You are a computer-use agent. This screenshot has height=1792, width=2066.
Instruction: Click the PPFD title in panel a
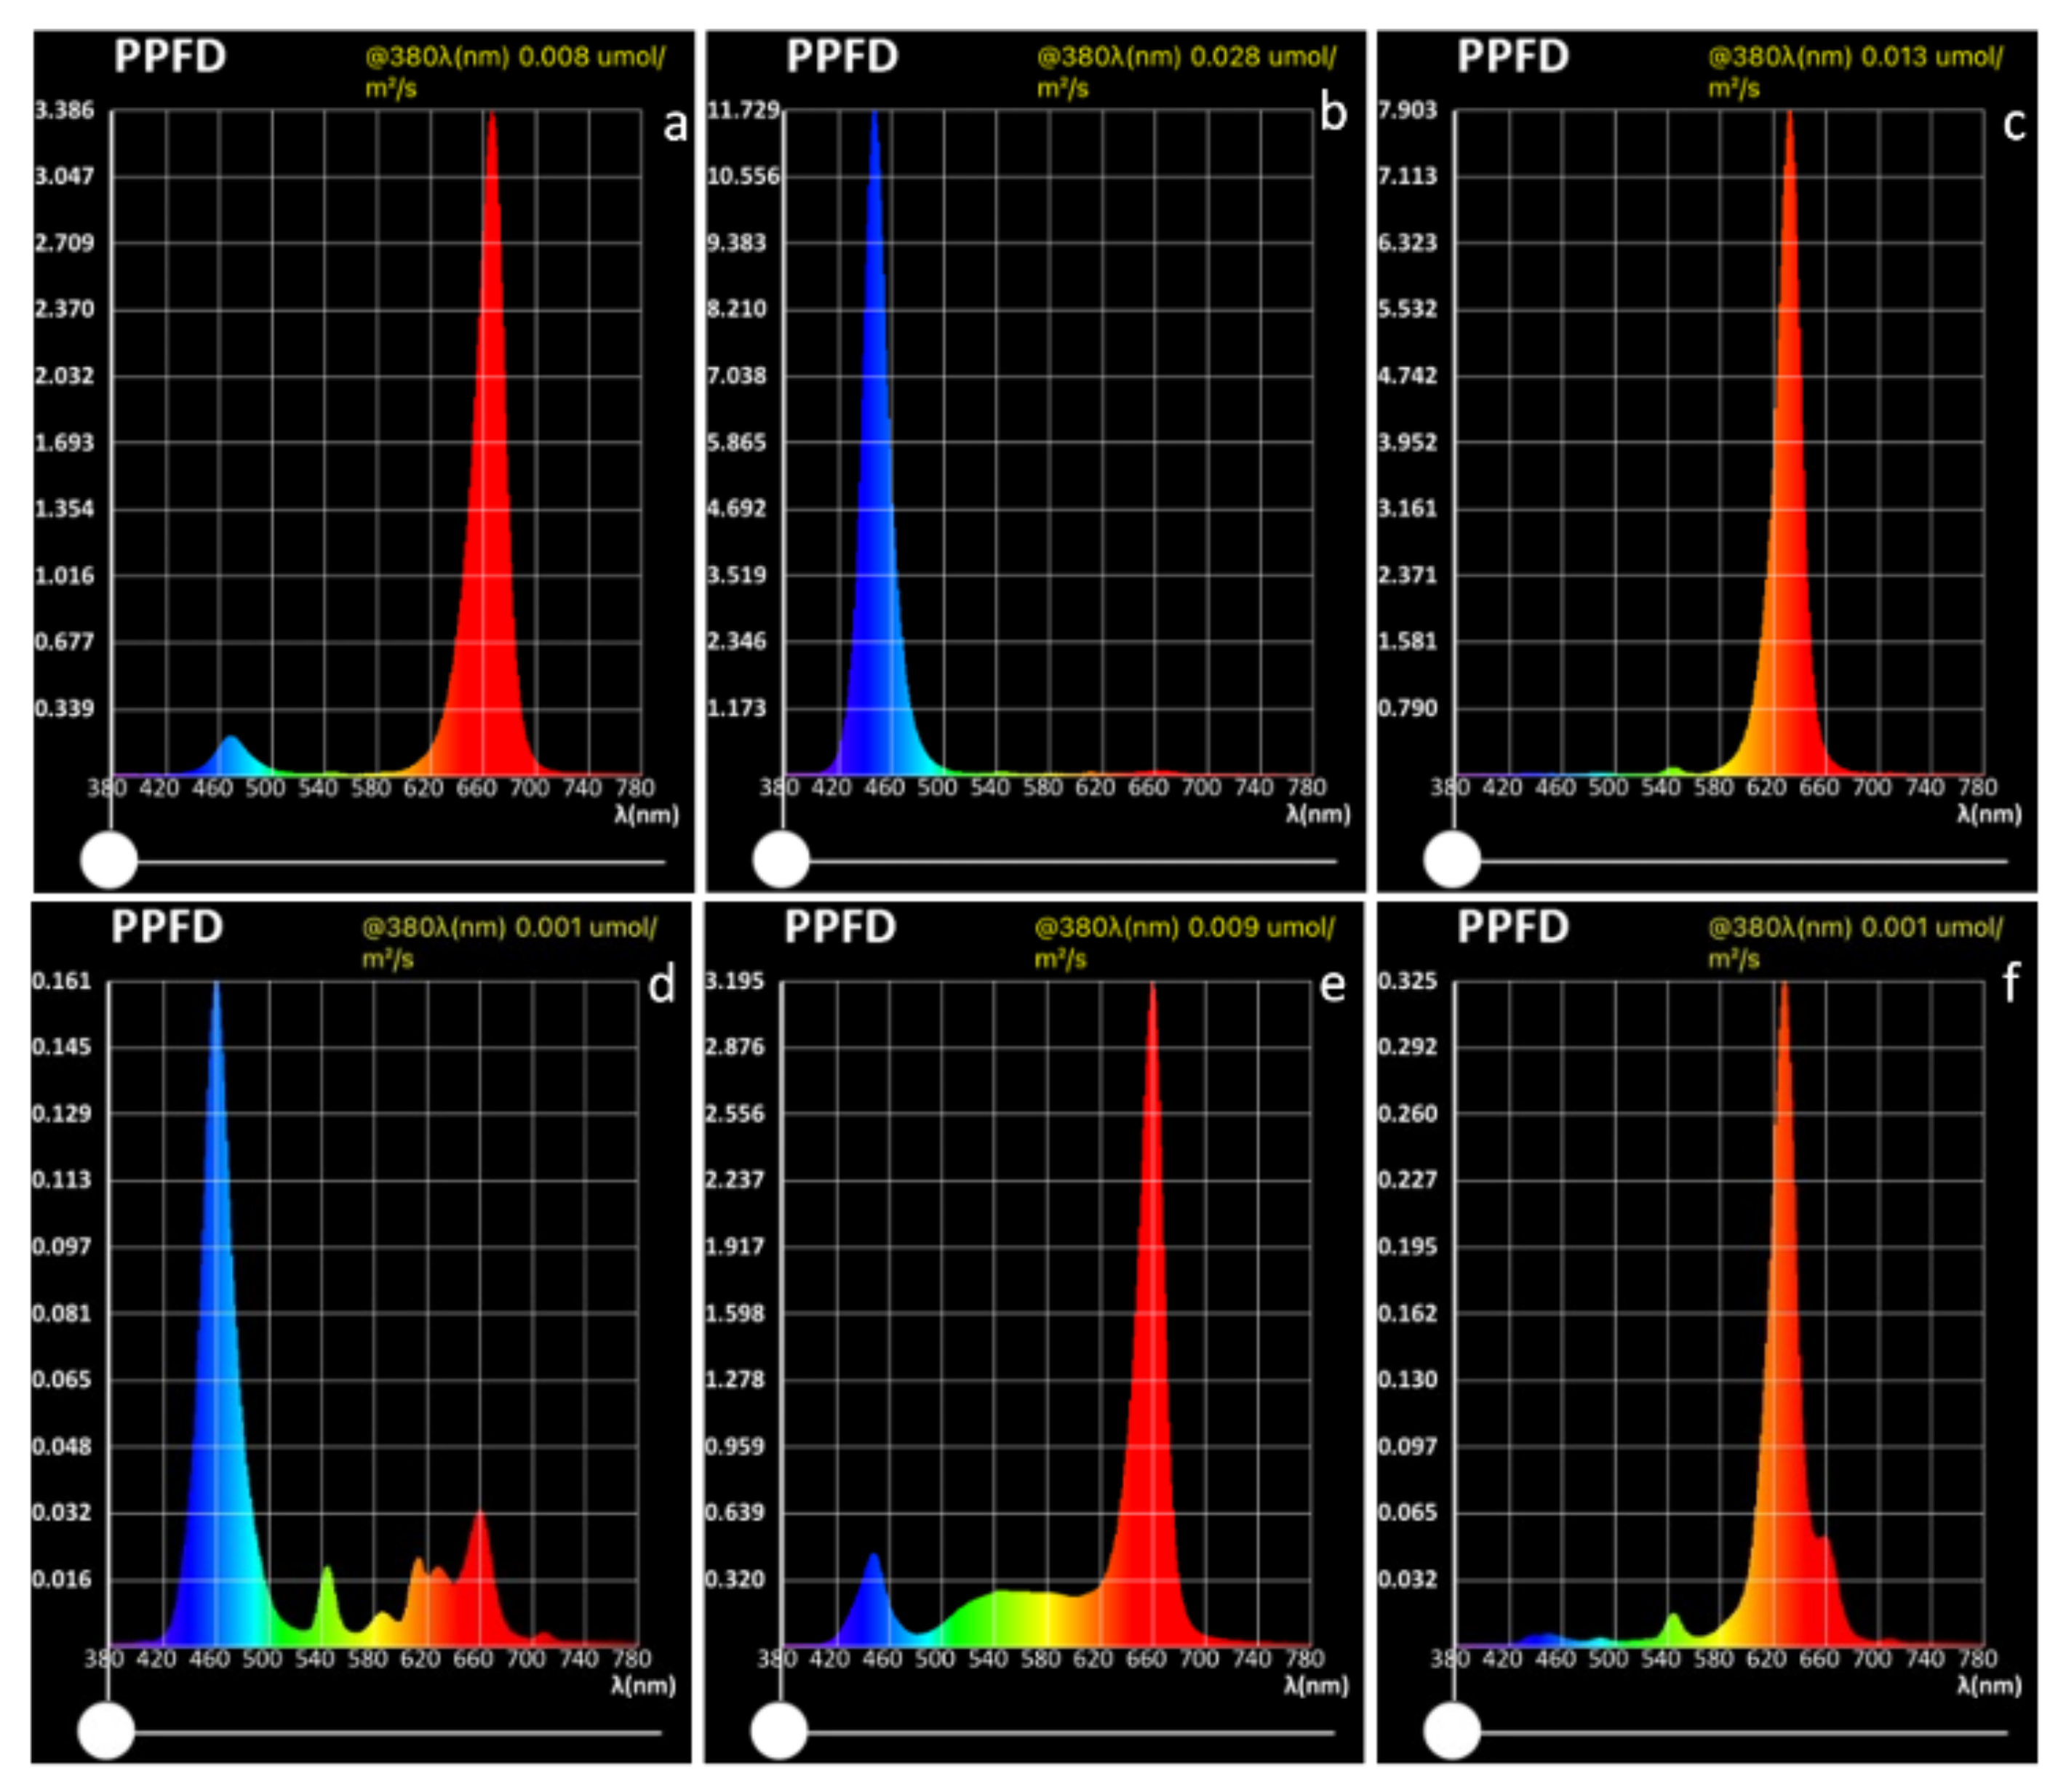170,56
